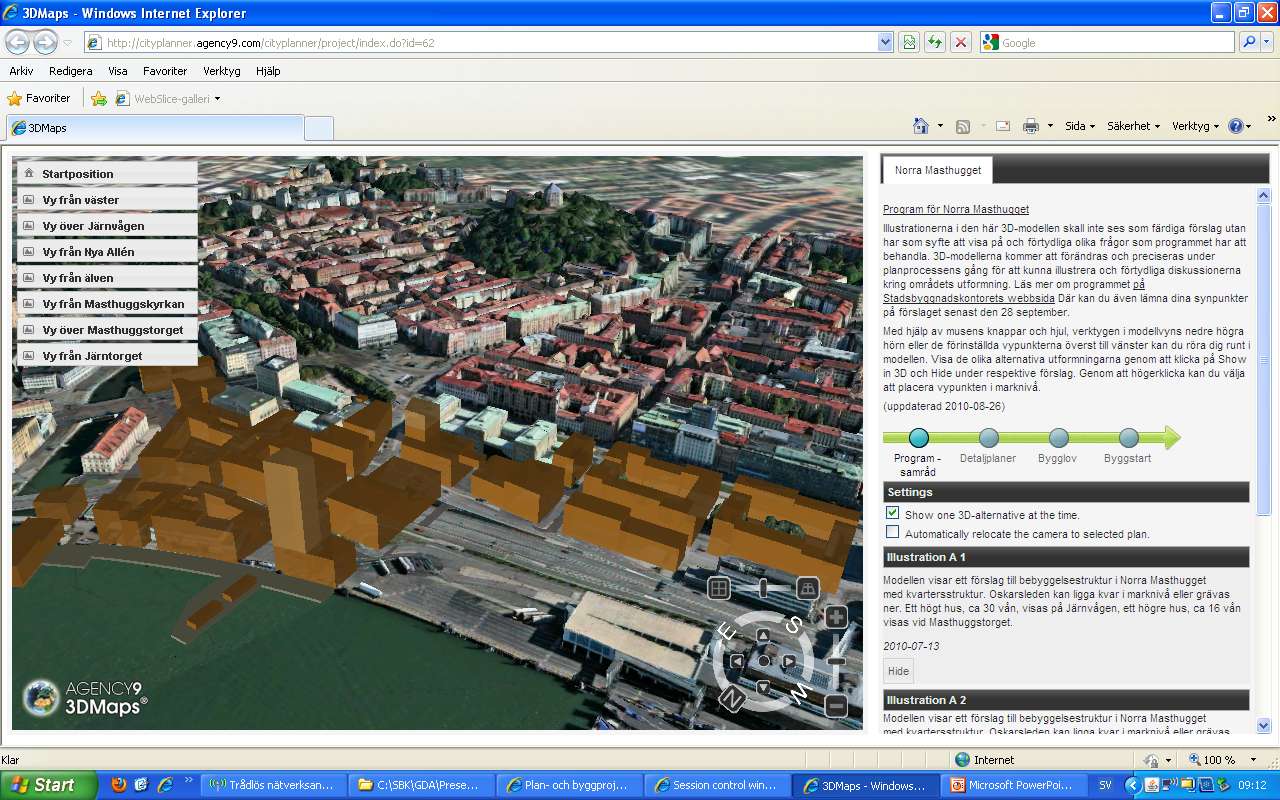Click the zoom slider handle between plus and minus
This screenshot has height=800, width=1280.
(x=836, y=661)
